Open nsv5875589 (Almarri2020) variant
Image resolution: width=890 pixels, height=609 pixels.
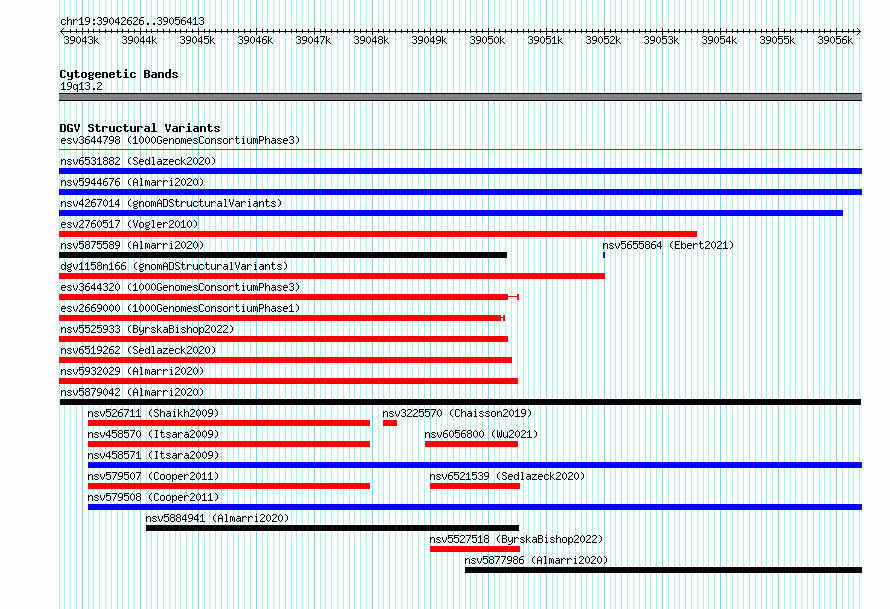point(132,245)
